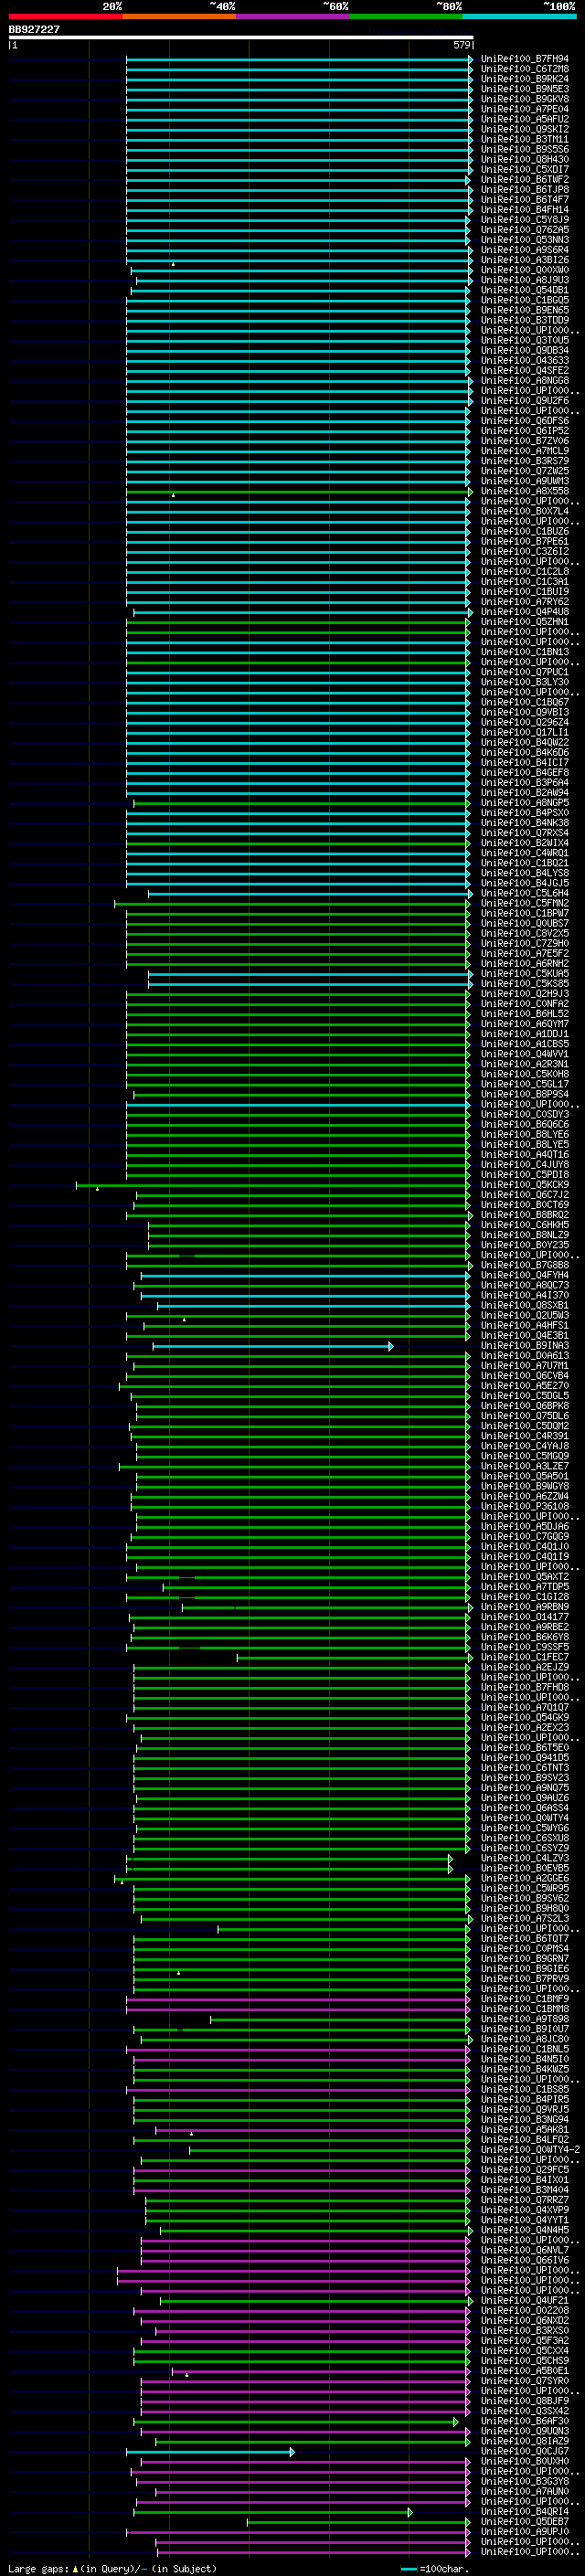
Task: Select the UniRef100_B3G3Y8 label
Action: [x=525, y=2481]
